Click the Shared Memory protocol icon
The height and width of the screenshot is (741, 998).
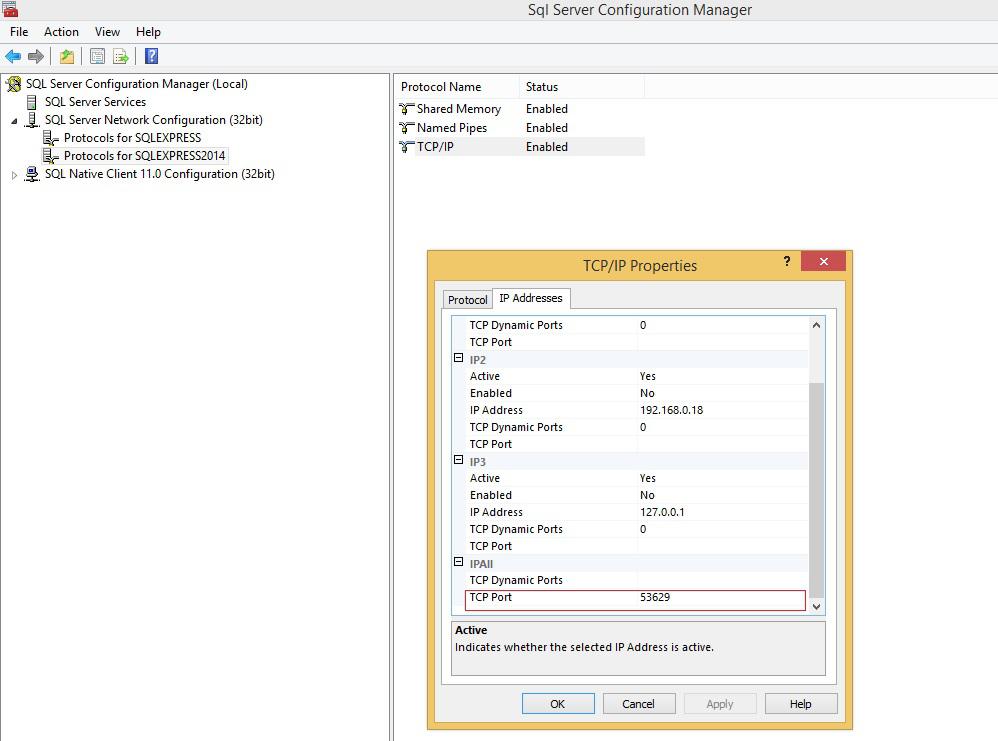coord(406,109)
